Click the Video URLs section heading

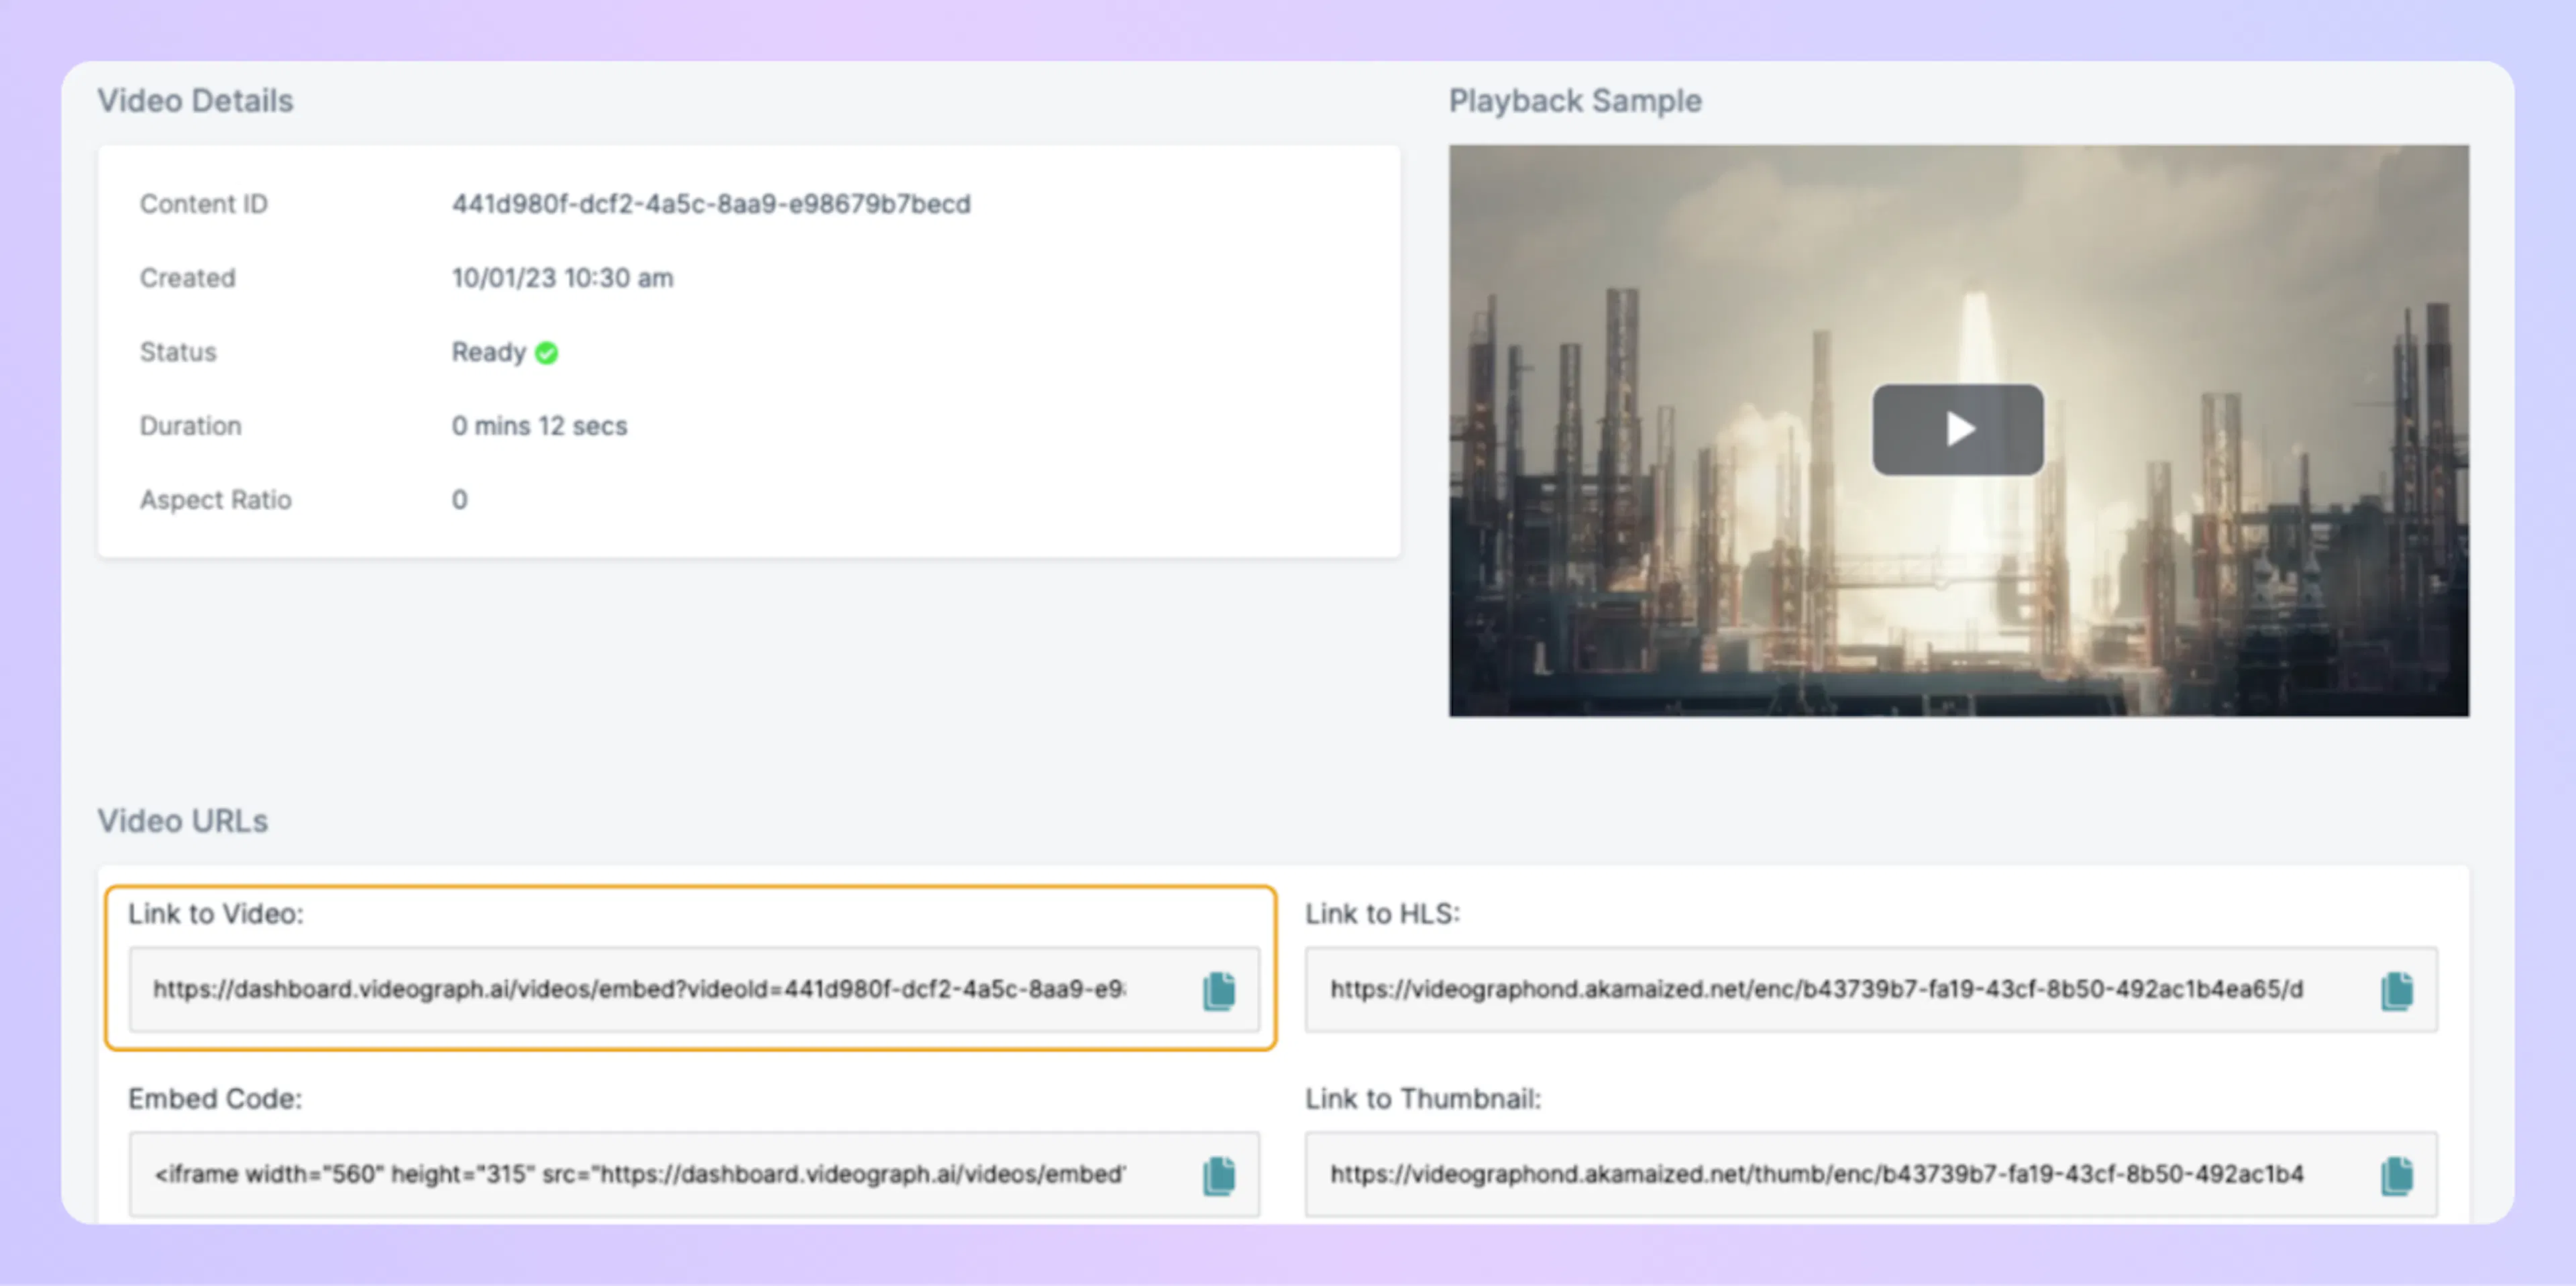click(183, 821)
